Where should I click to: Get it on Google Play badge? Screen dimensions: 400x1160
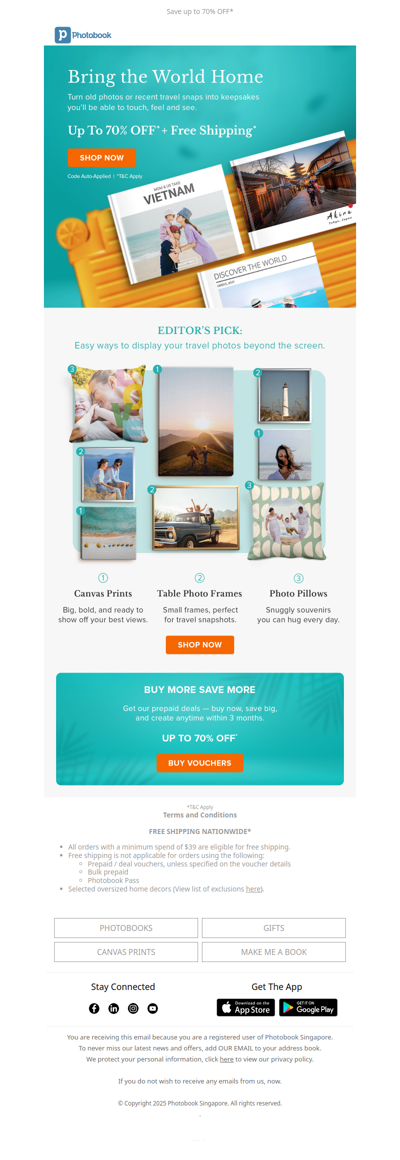coord(308,1008)
